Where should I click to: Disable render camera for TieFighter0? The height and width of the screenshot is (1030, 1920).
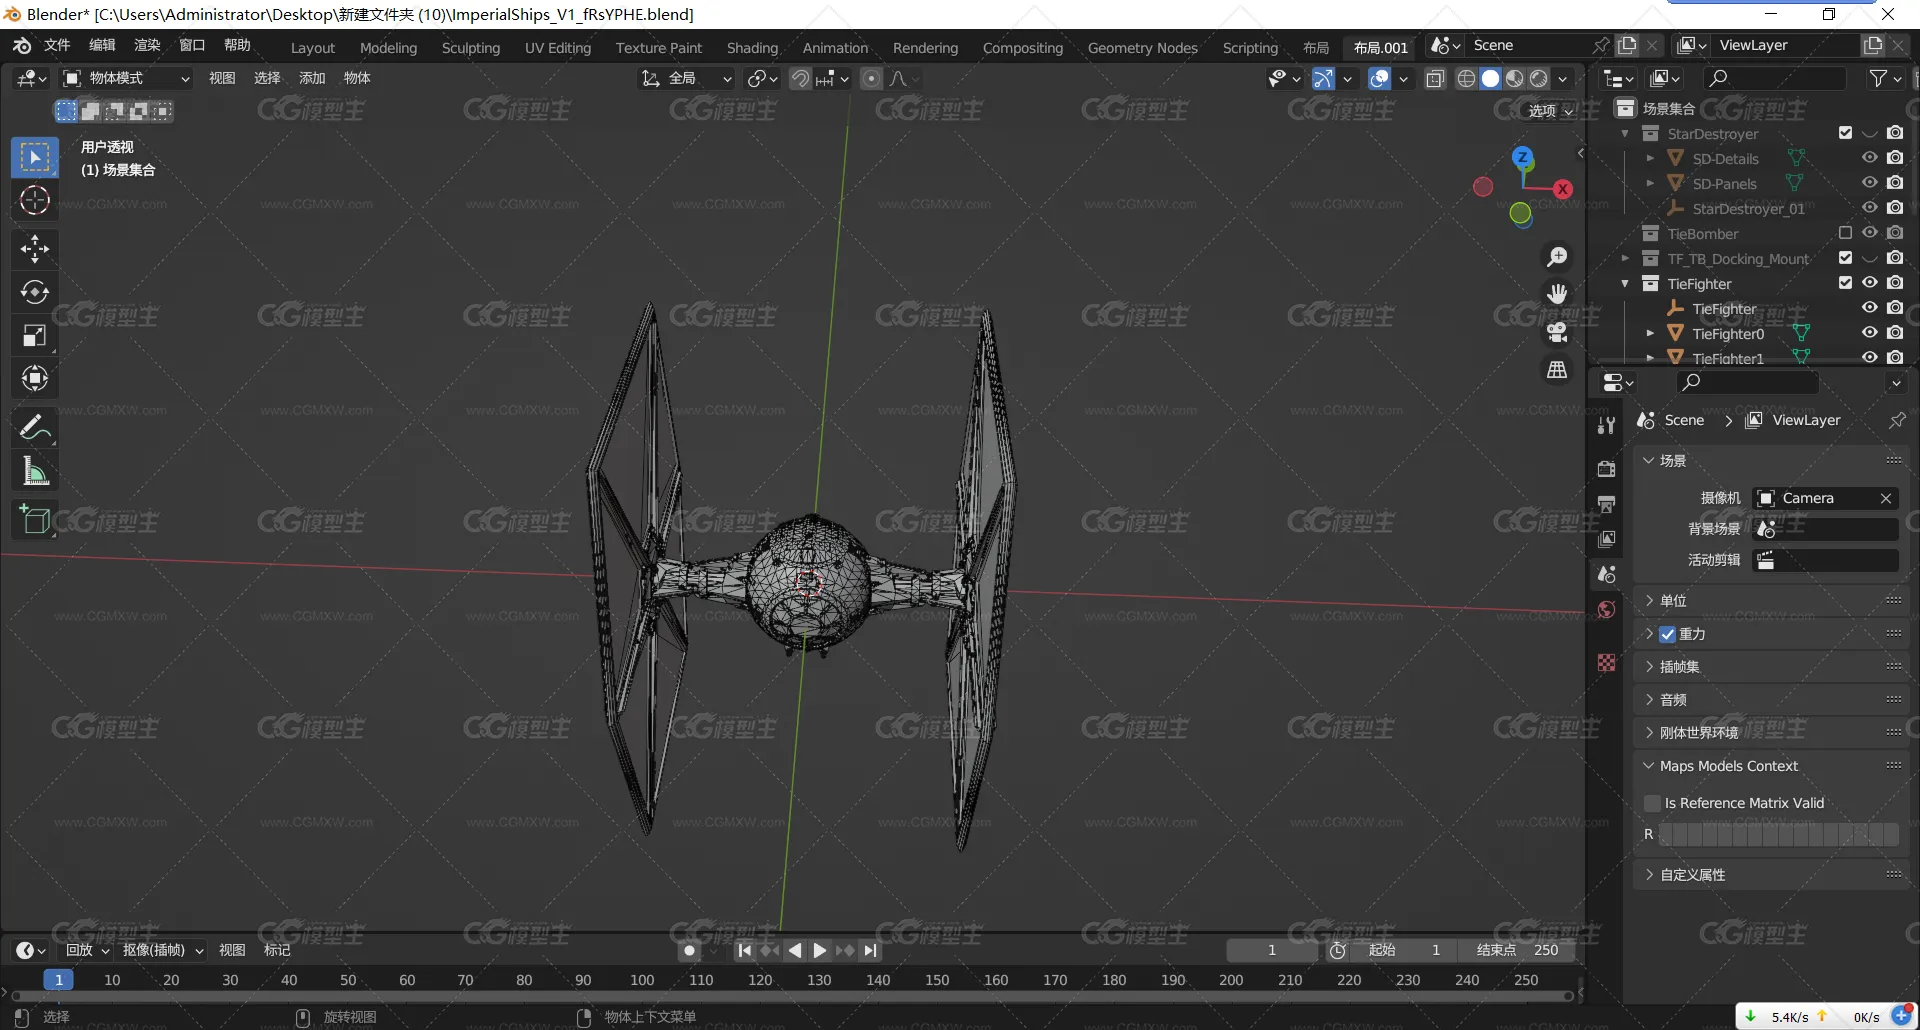coord(1895,333)
